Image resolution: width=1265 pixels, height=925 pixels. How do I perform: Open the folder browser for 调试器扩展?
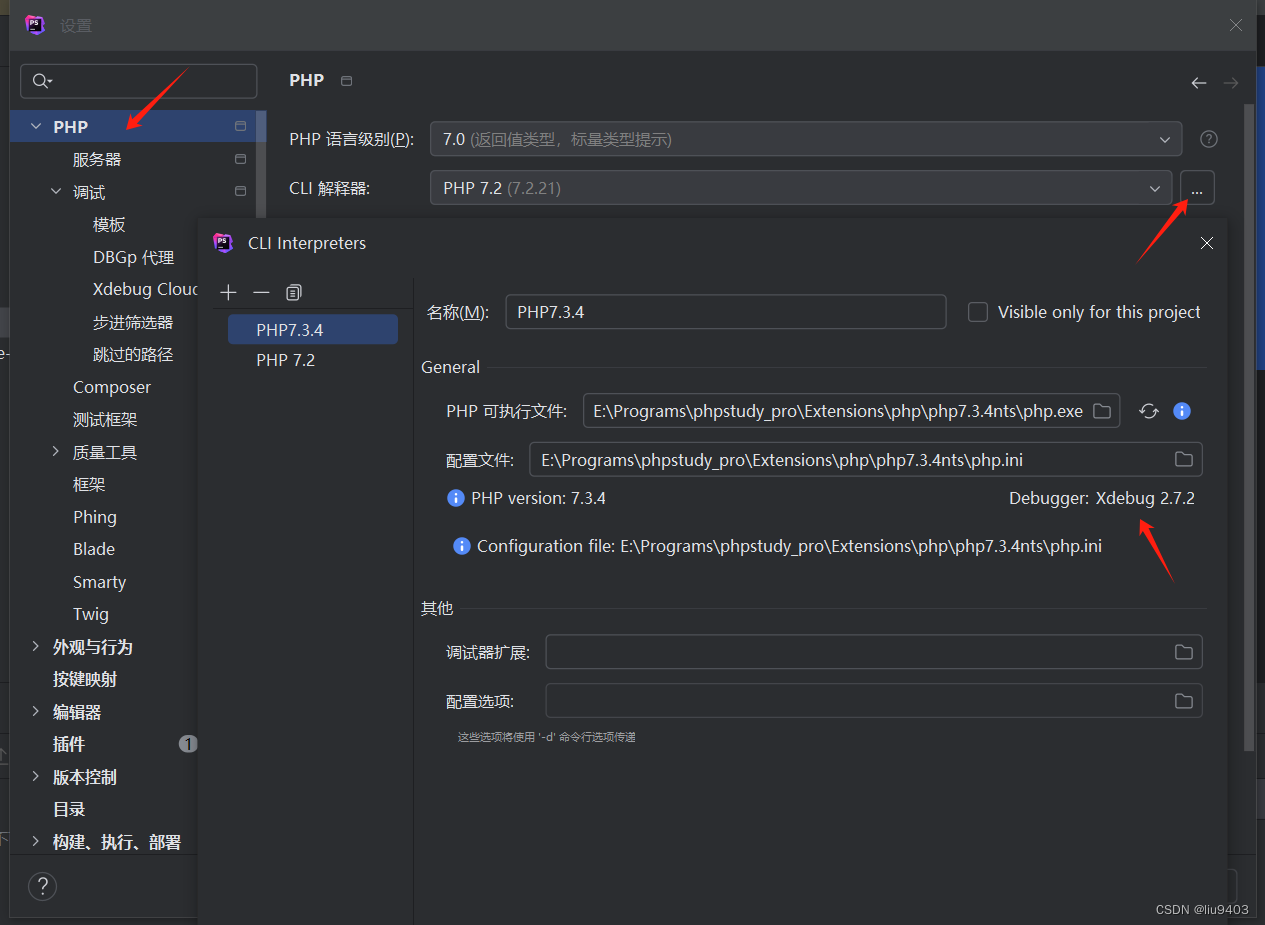click(1184, 652)
